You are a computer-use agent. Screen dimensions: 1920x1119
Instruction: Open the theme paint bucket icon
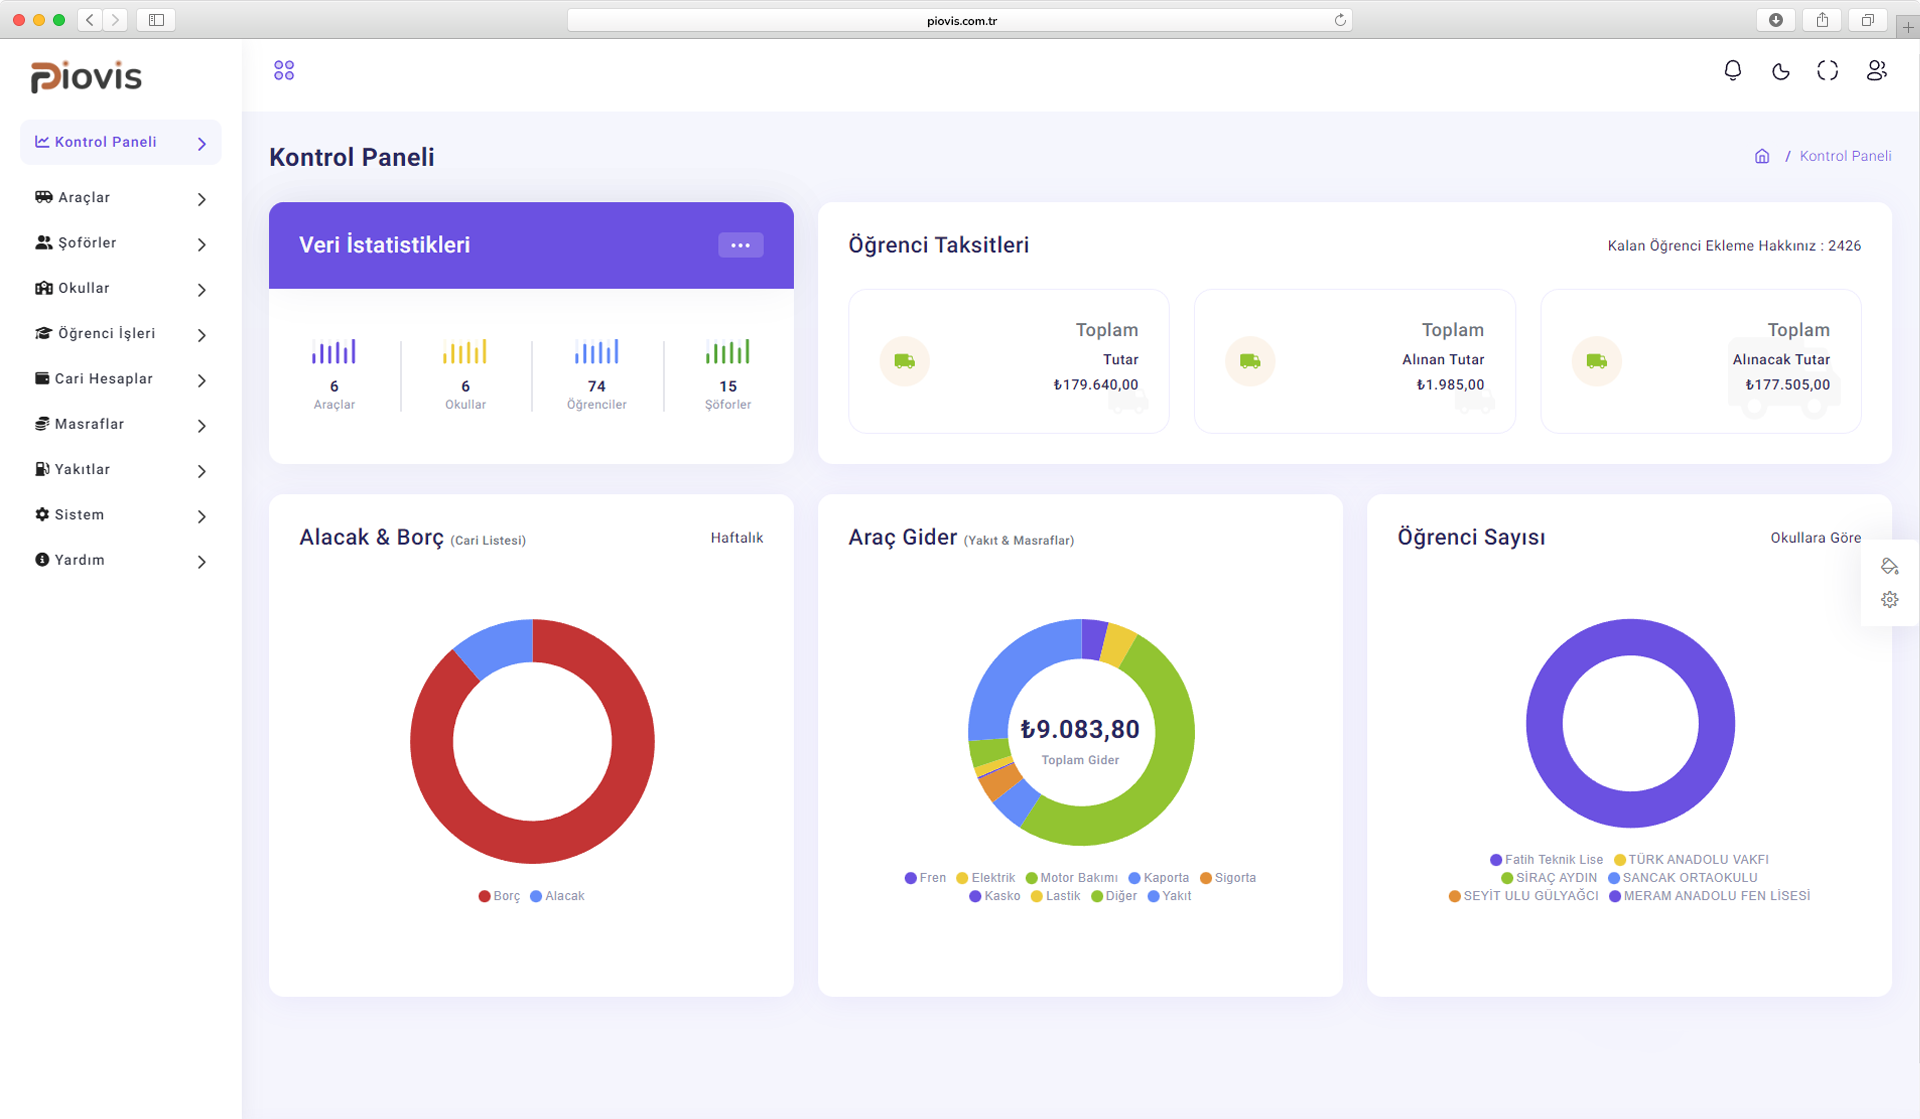point(1889,566)
